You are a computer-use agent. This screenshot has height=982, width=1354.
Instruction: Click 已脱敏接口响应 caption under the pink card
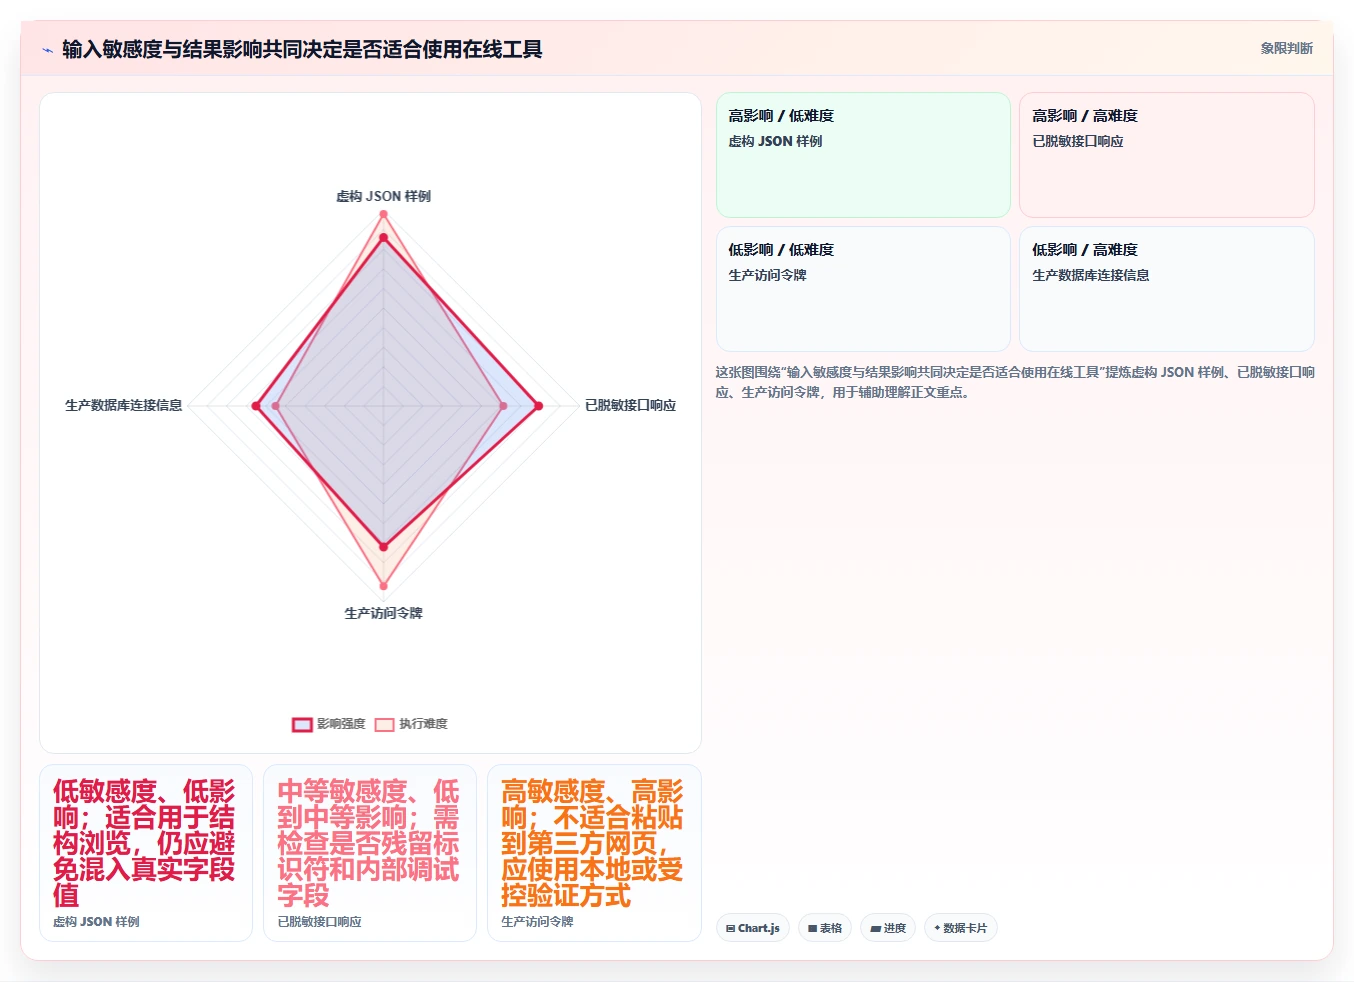click(319, 922)
